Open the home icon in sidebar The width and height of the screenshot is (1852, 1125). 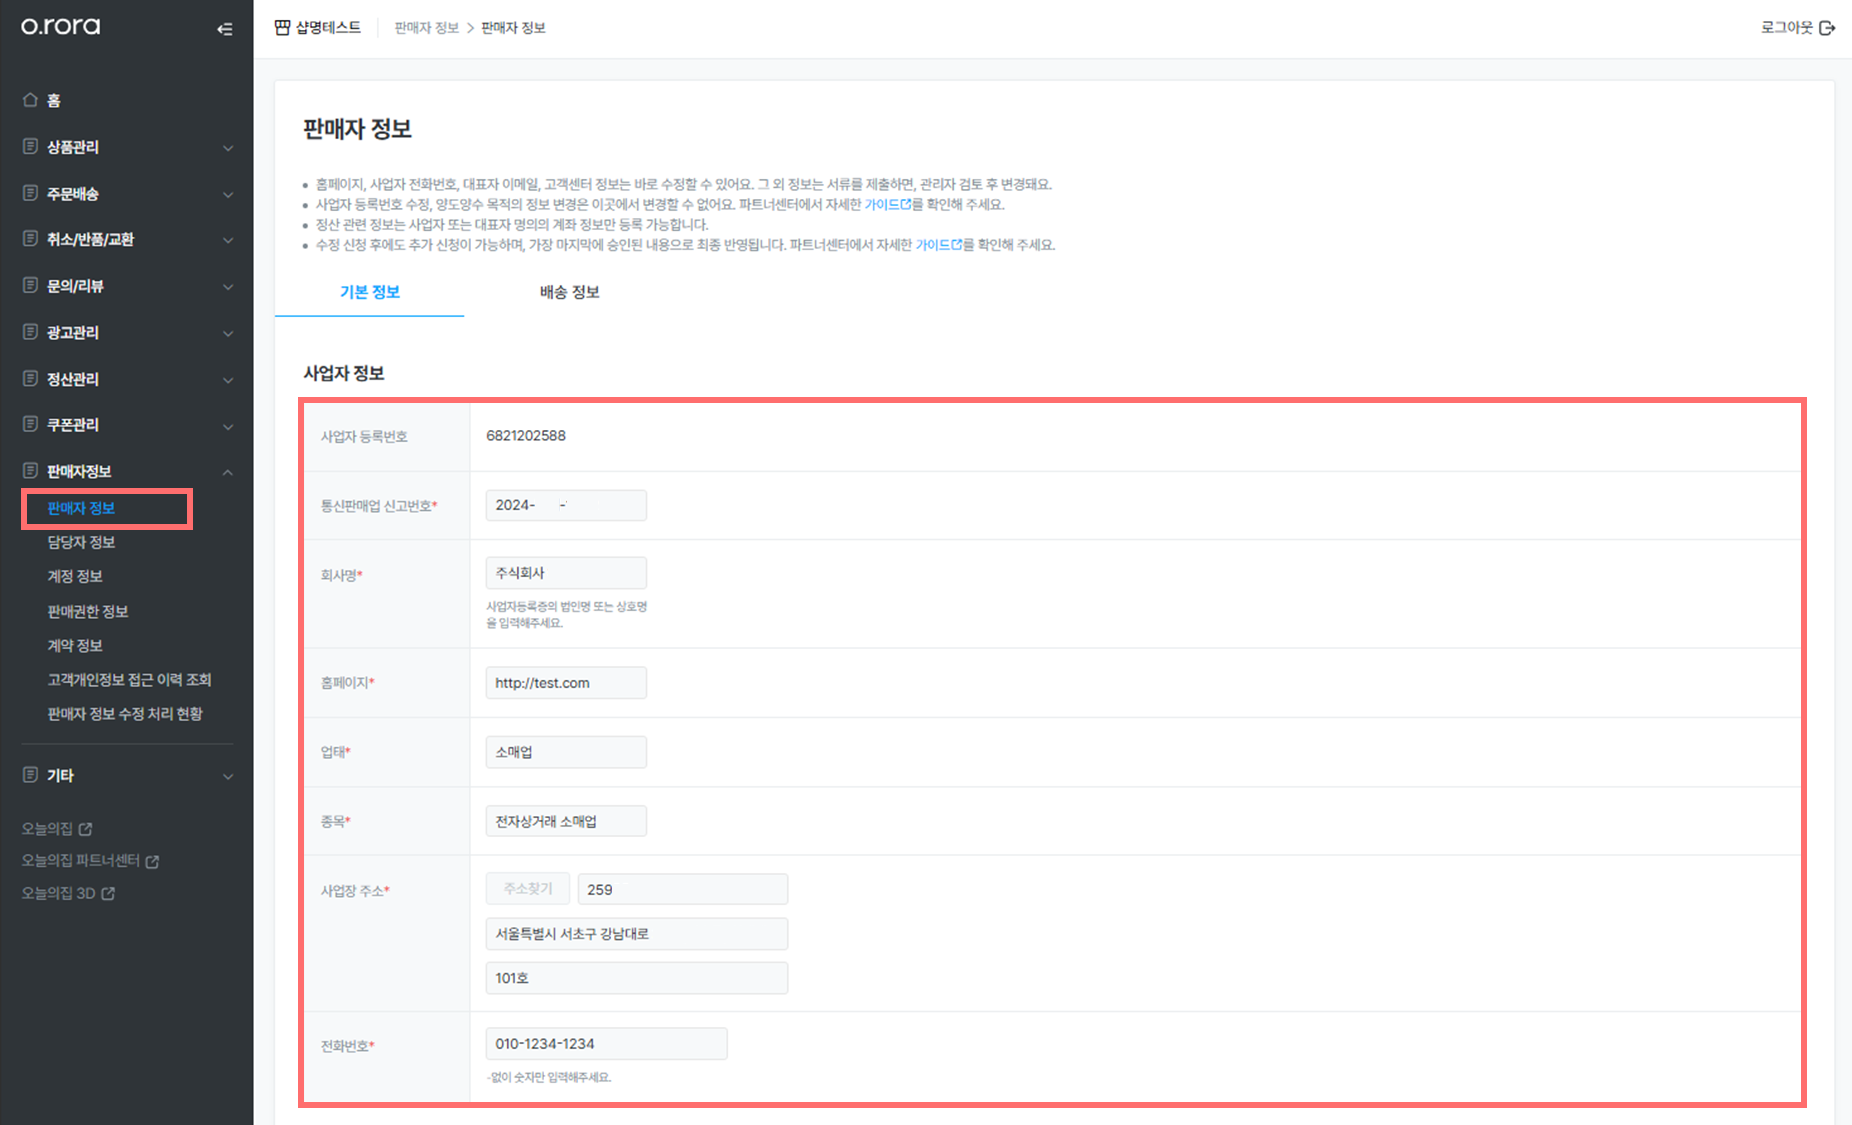(x=30, y=100)
